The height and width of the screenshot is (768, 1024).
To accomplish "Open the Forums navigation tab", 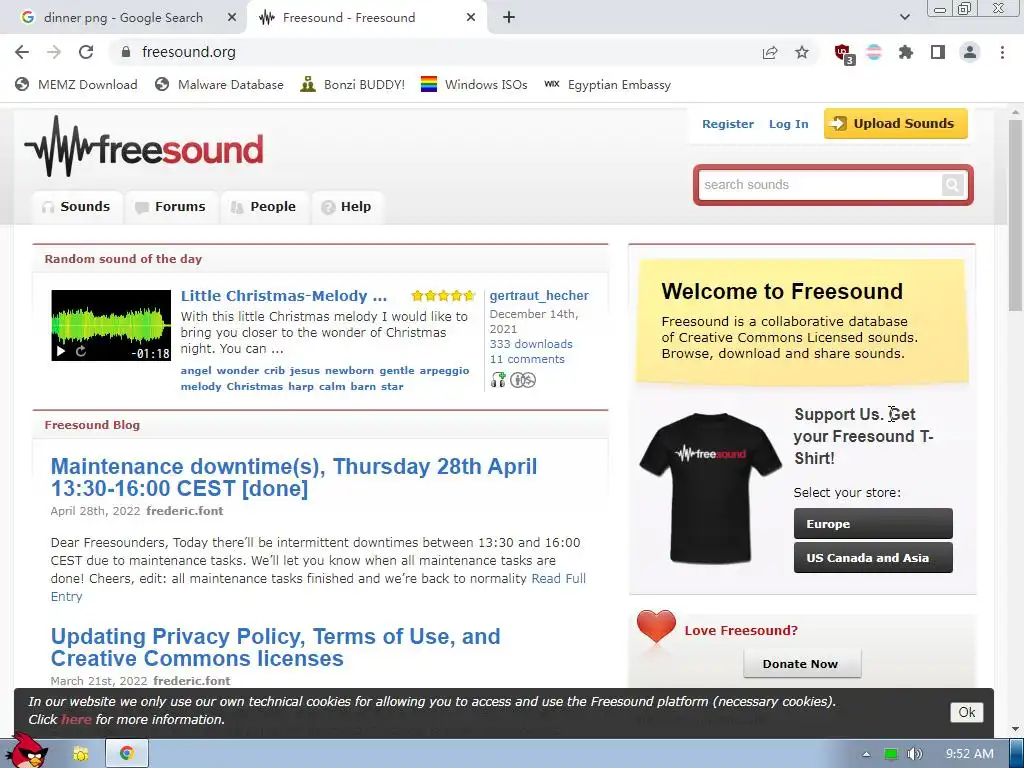I will coord(171,207).
